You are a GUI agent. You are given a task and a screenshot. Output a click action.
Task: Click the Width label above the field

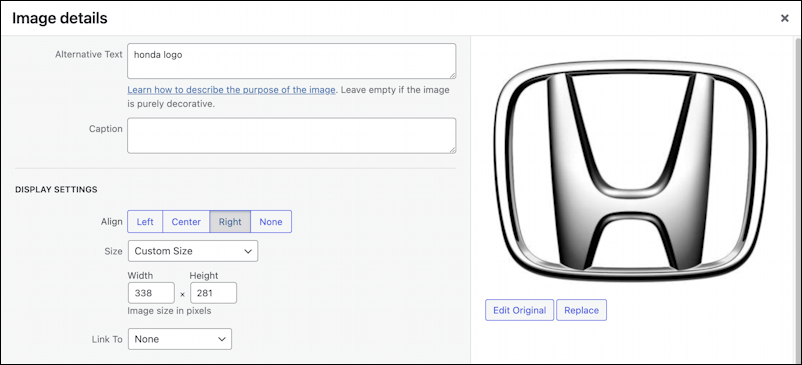pyautogui.click(x=140, y=276)
